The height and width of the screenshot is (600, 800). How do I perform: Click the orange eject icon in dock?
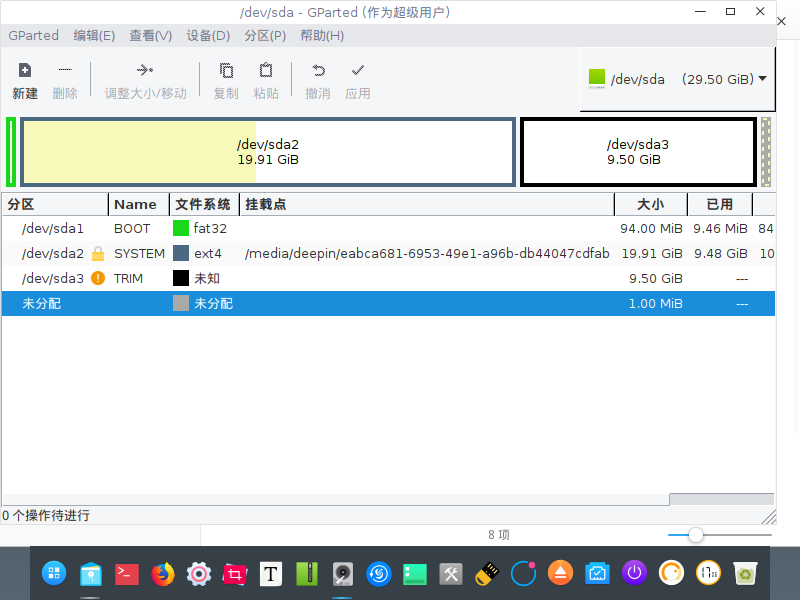560,573
